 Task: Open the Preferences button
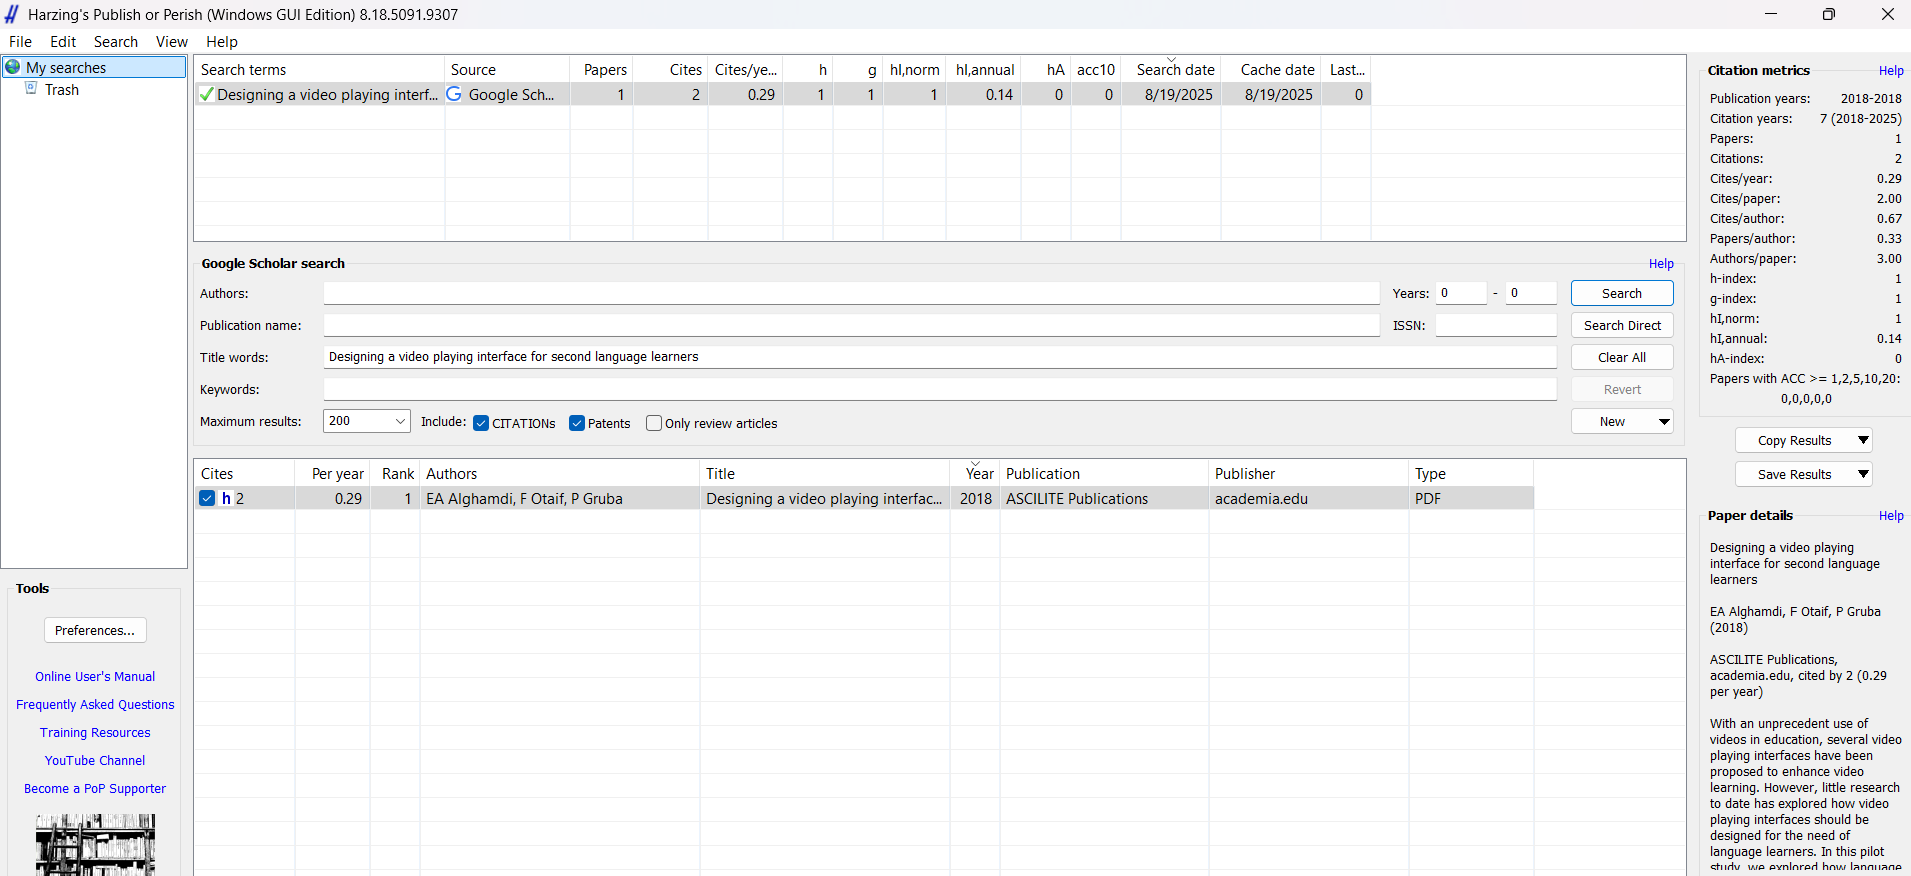(95, 630)
